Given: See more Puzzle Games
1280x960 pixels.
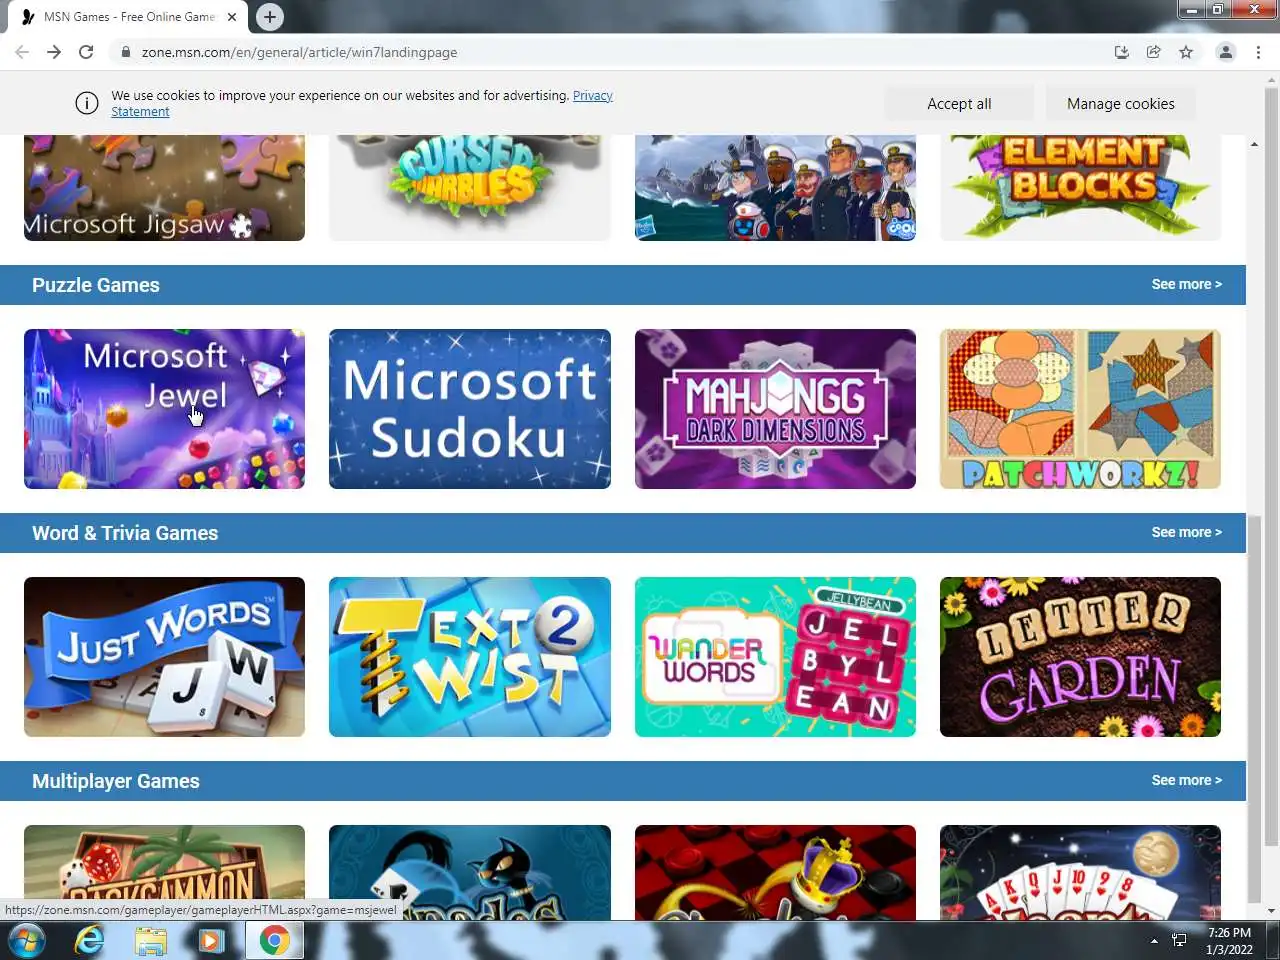Looking at the screenshot, I should click(x=1186, y=284).
